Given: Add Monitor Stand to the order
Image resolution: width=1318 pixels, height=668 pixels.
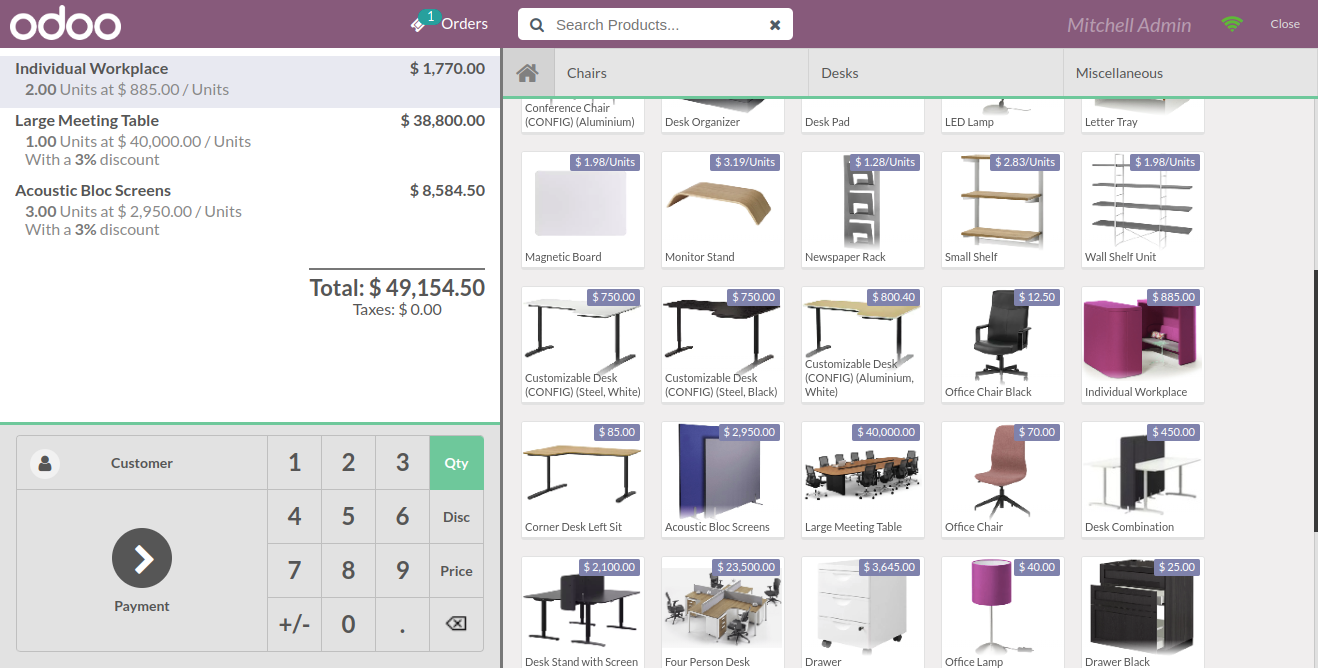Looking at the screenshot, I should (723, 210).
